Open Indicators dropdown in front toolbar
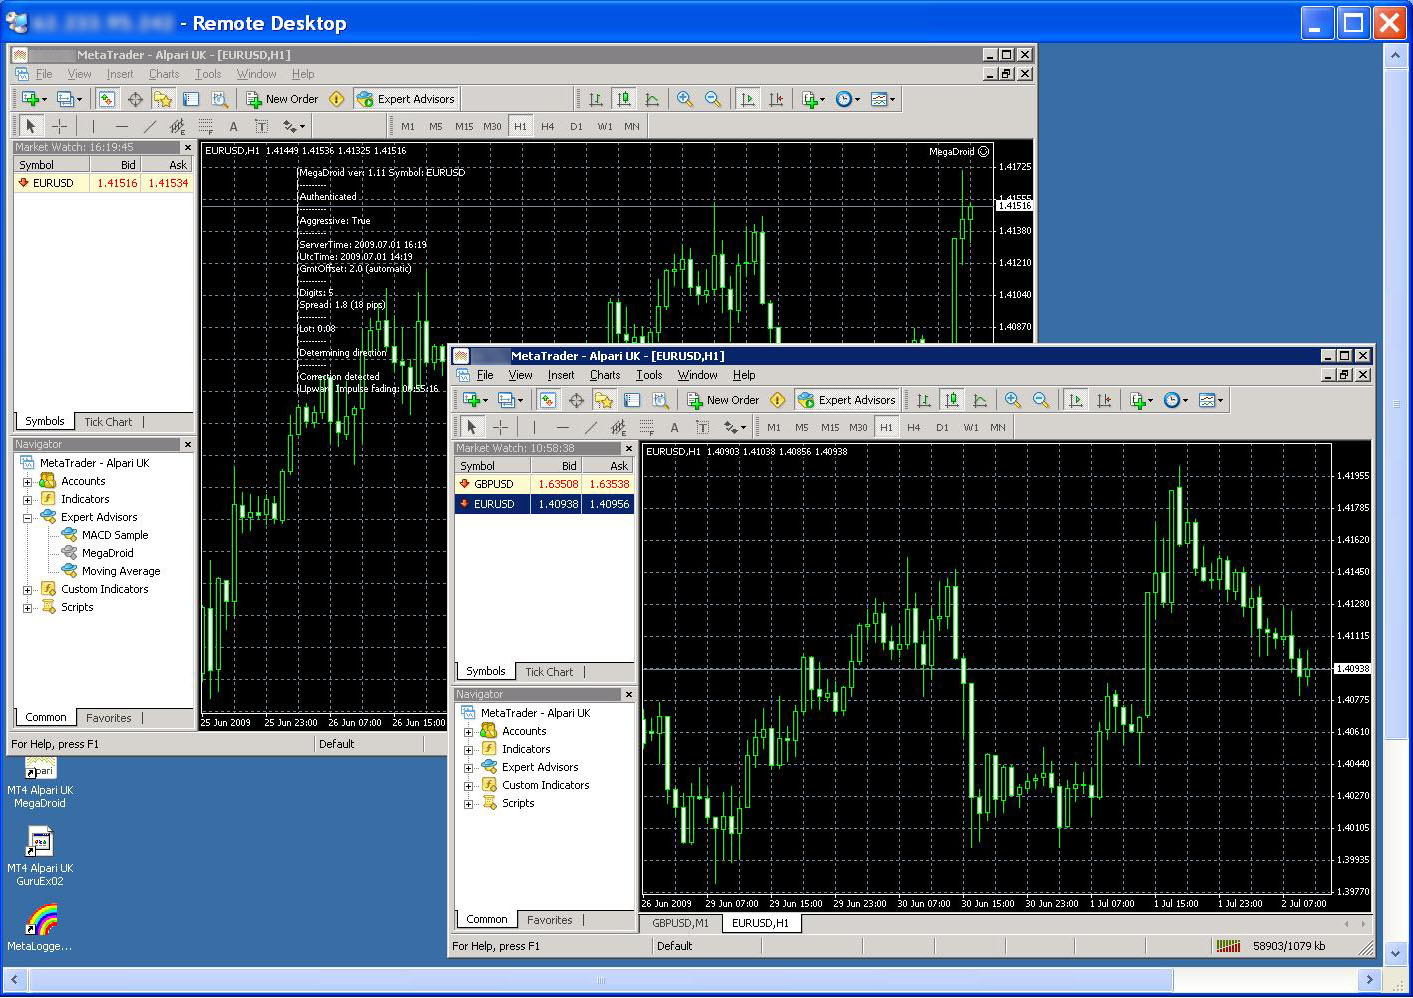This screenshot has width=1413, height=998. (1141, 400)
